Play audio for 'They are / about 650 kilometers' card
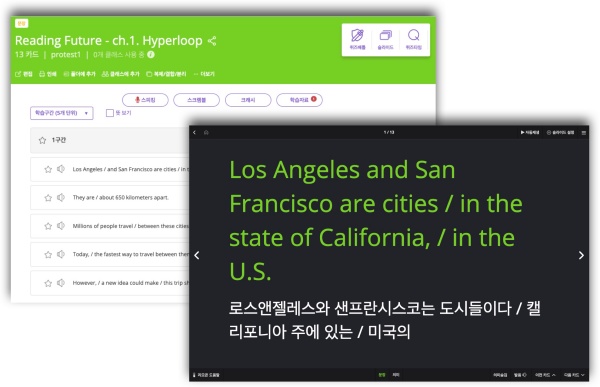Viewport: 600px width, 387px height. click(61, 198)
